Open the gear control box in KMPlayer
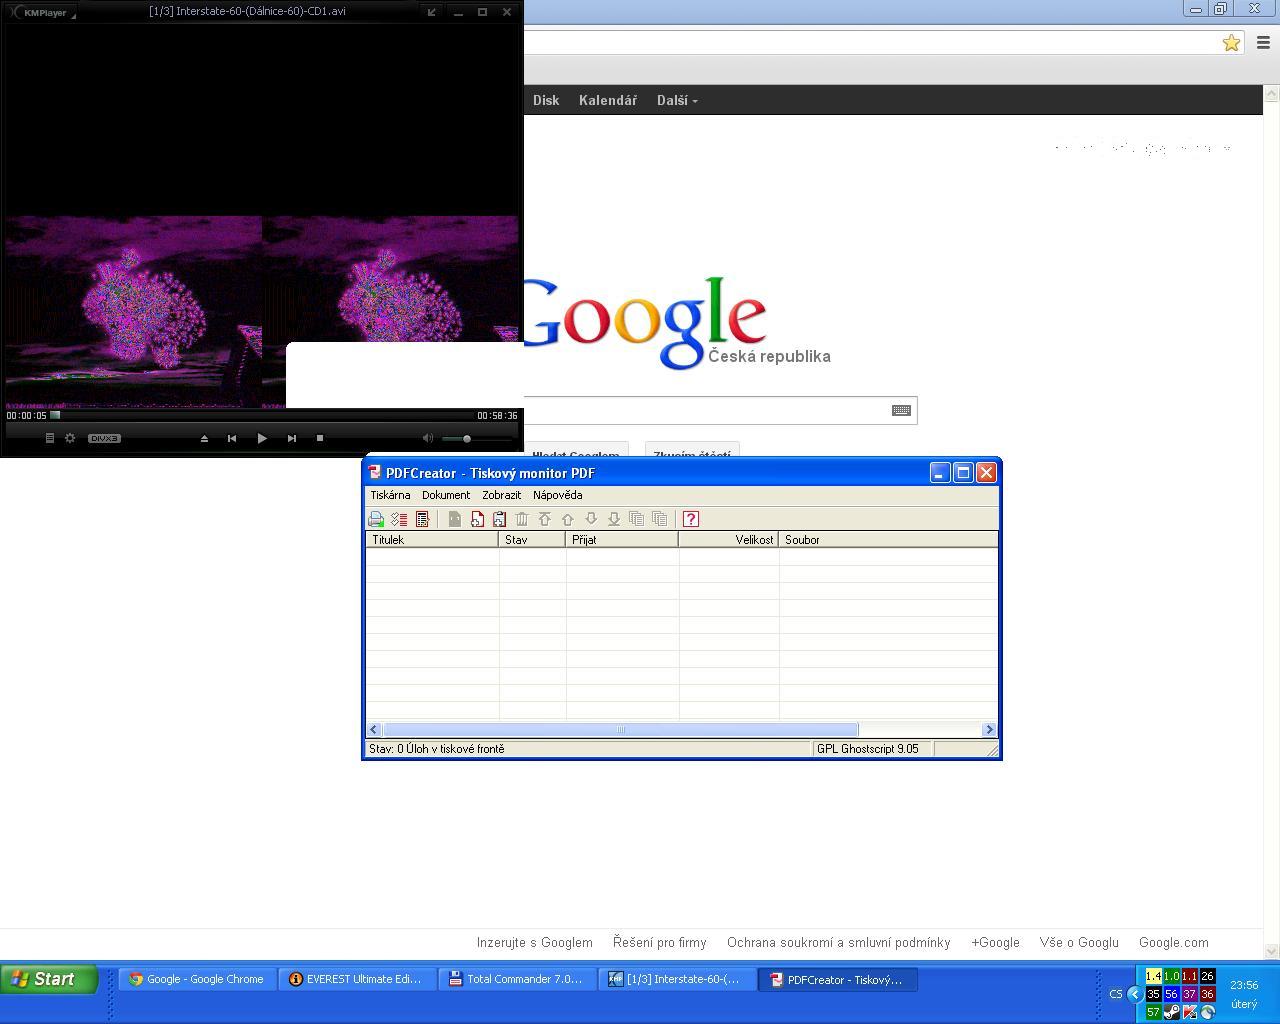This screenshot has width=1280, height=1024. coord(70,438)
